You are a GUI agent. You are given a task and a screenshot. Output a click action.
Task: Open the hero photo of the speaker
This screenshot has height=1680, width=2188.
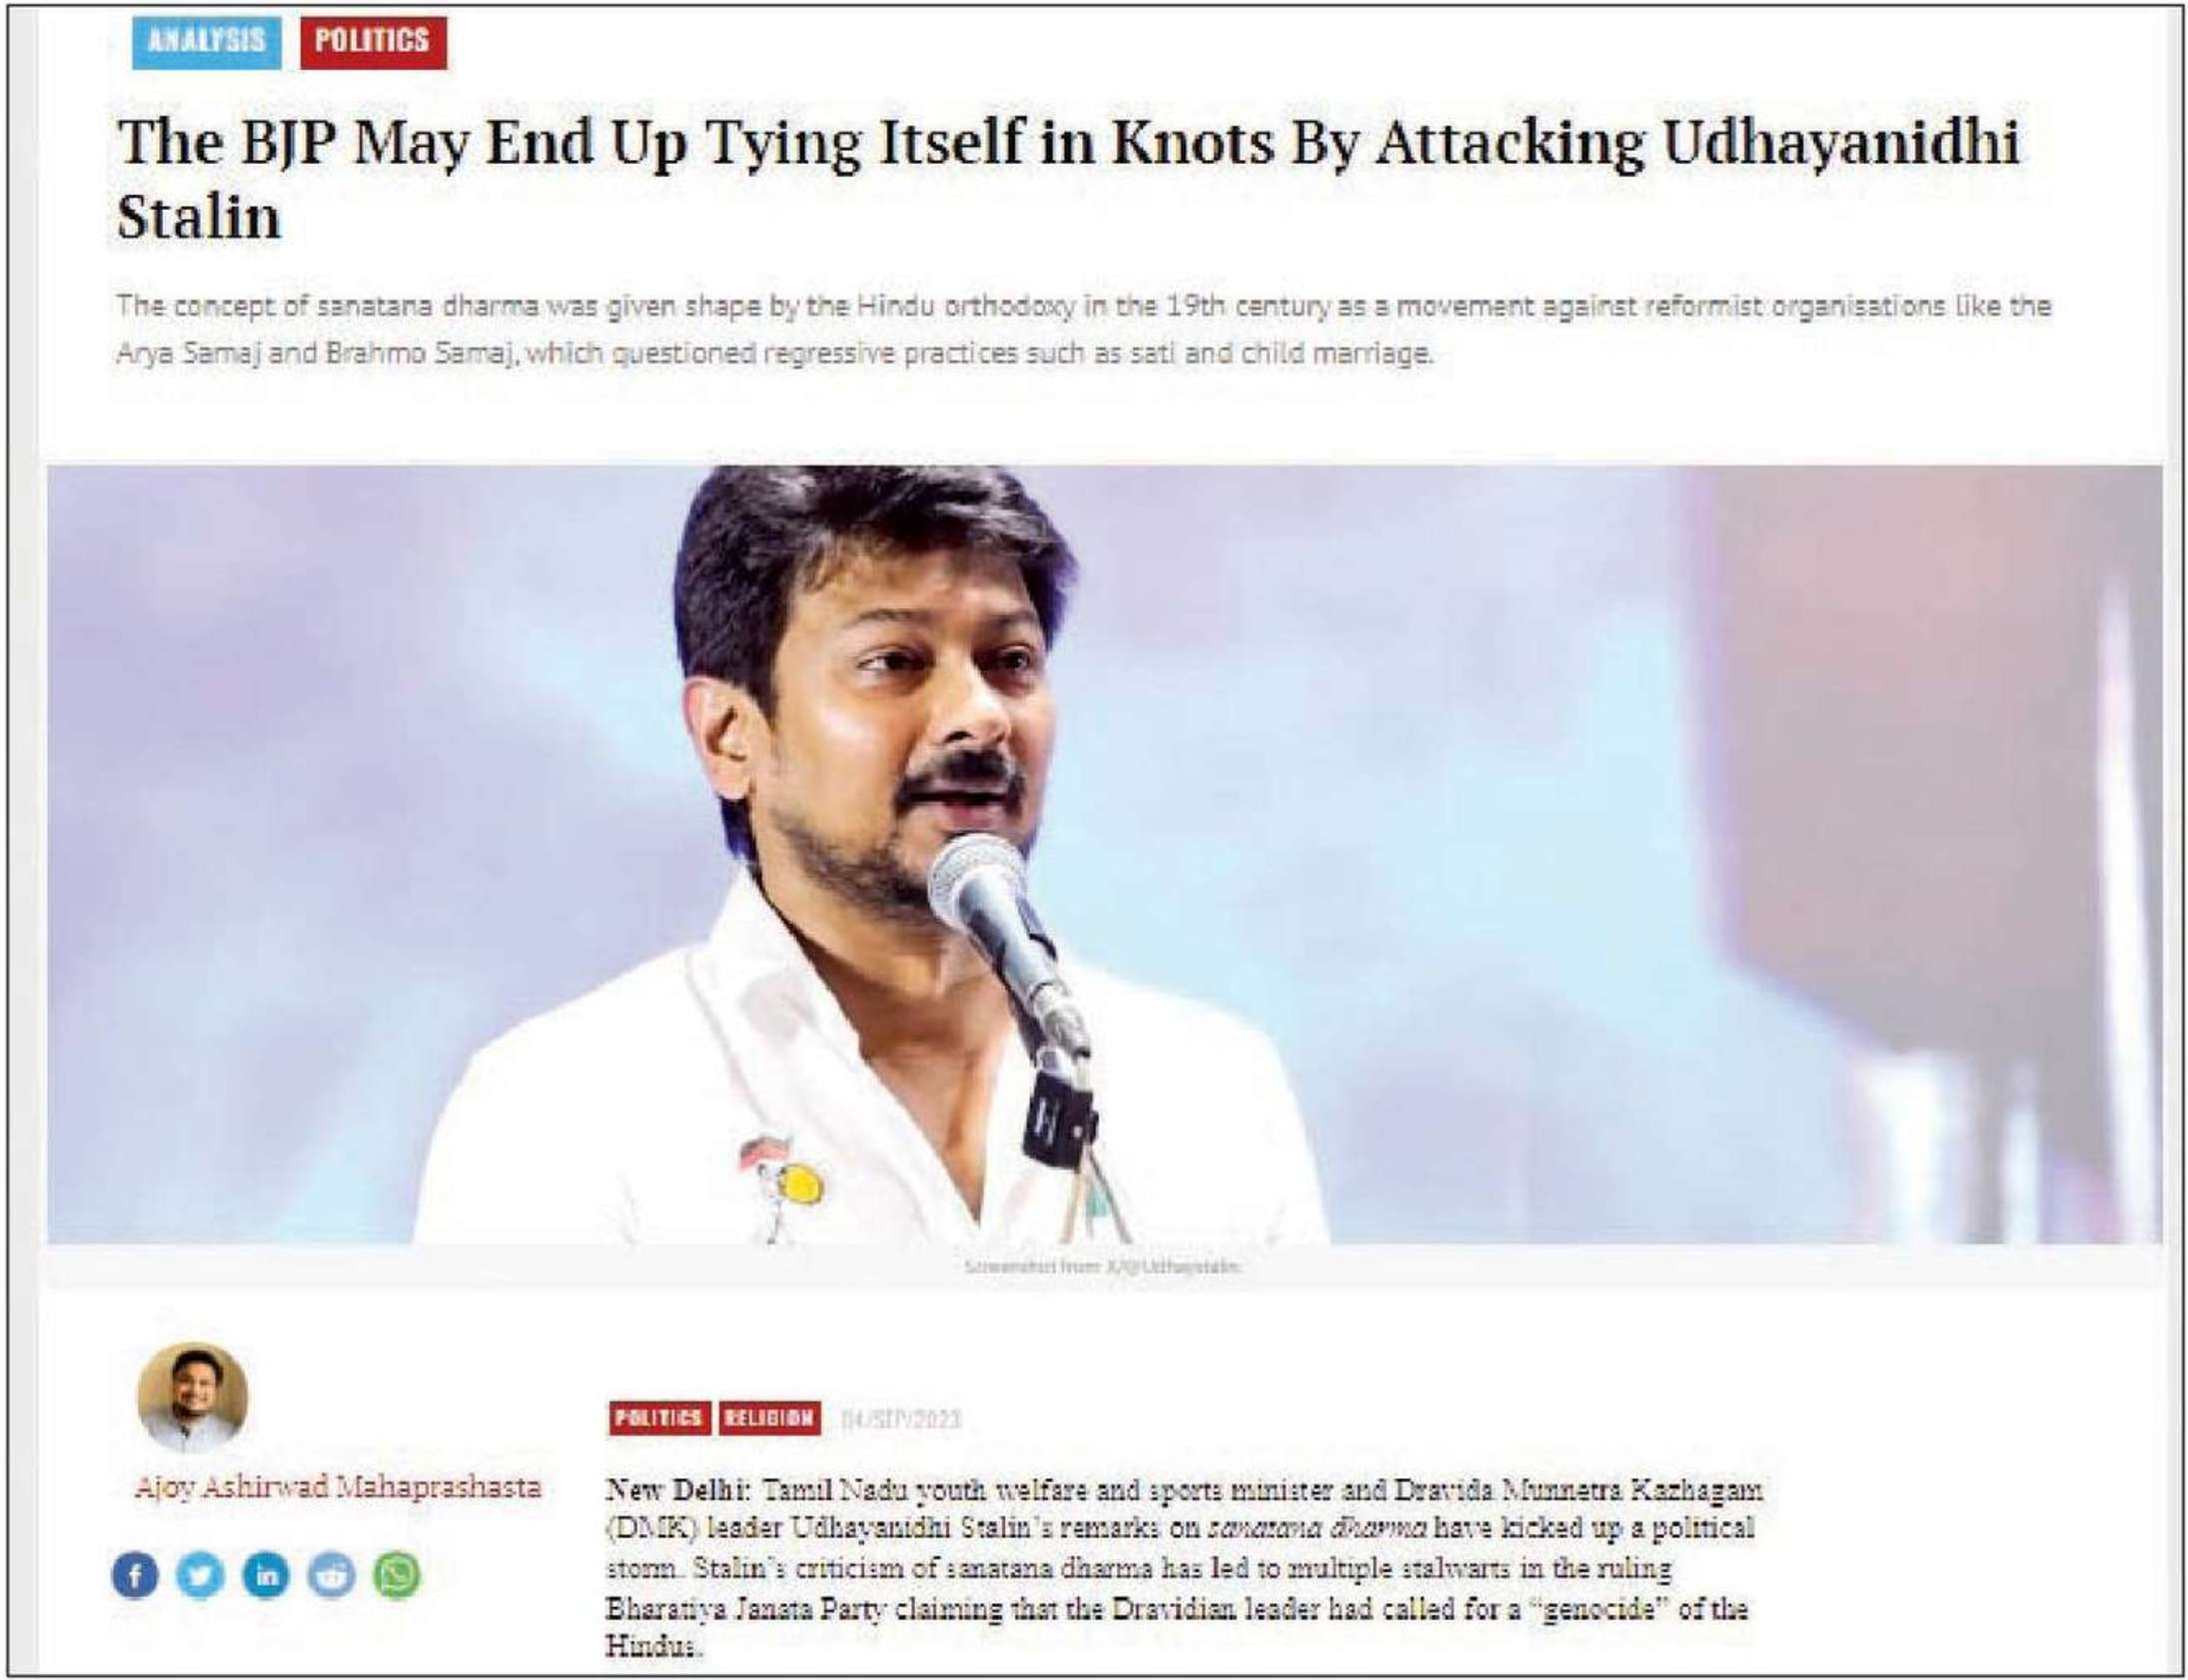[1104, 855]
